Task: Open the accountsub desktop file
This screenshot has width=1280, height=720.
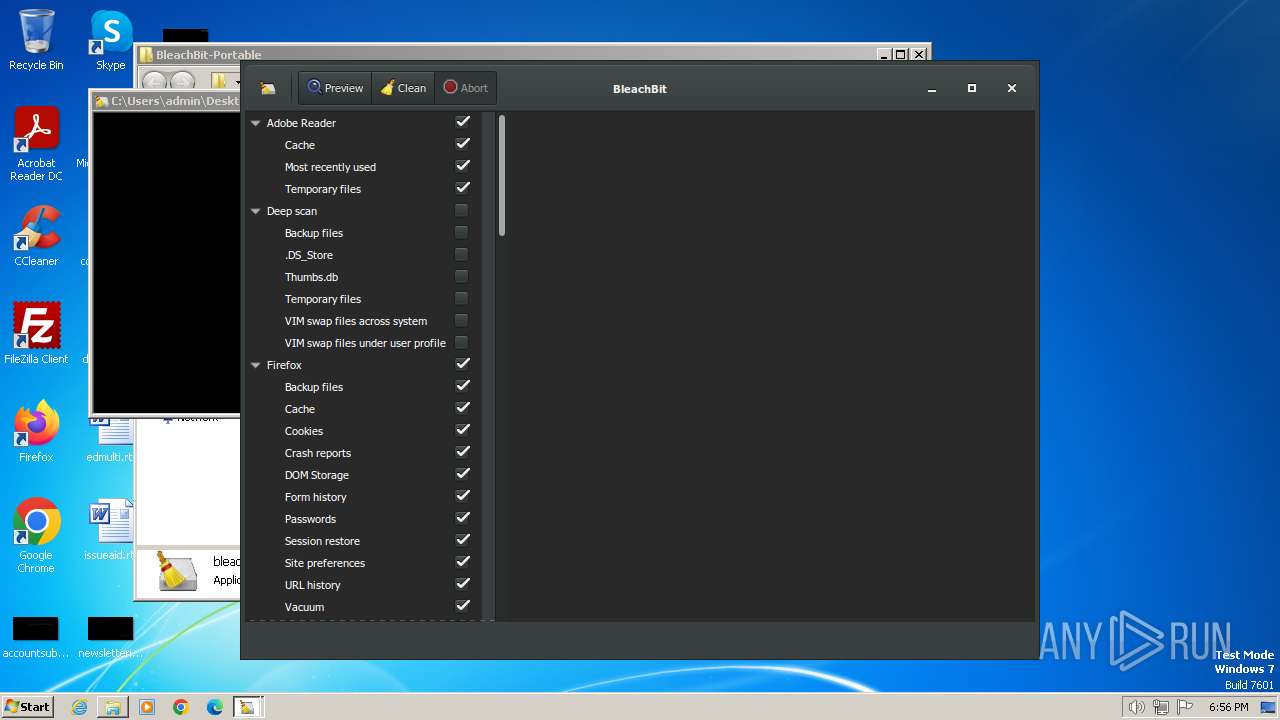Action: coord(36,637)
